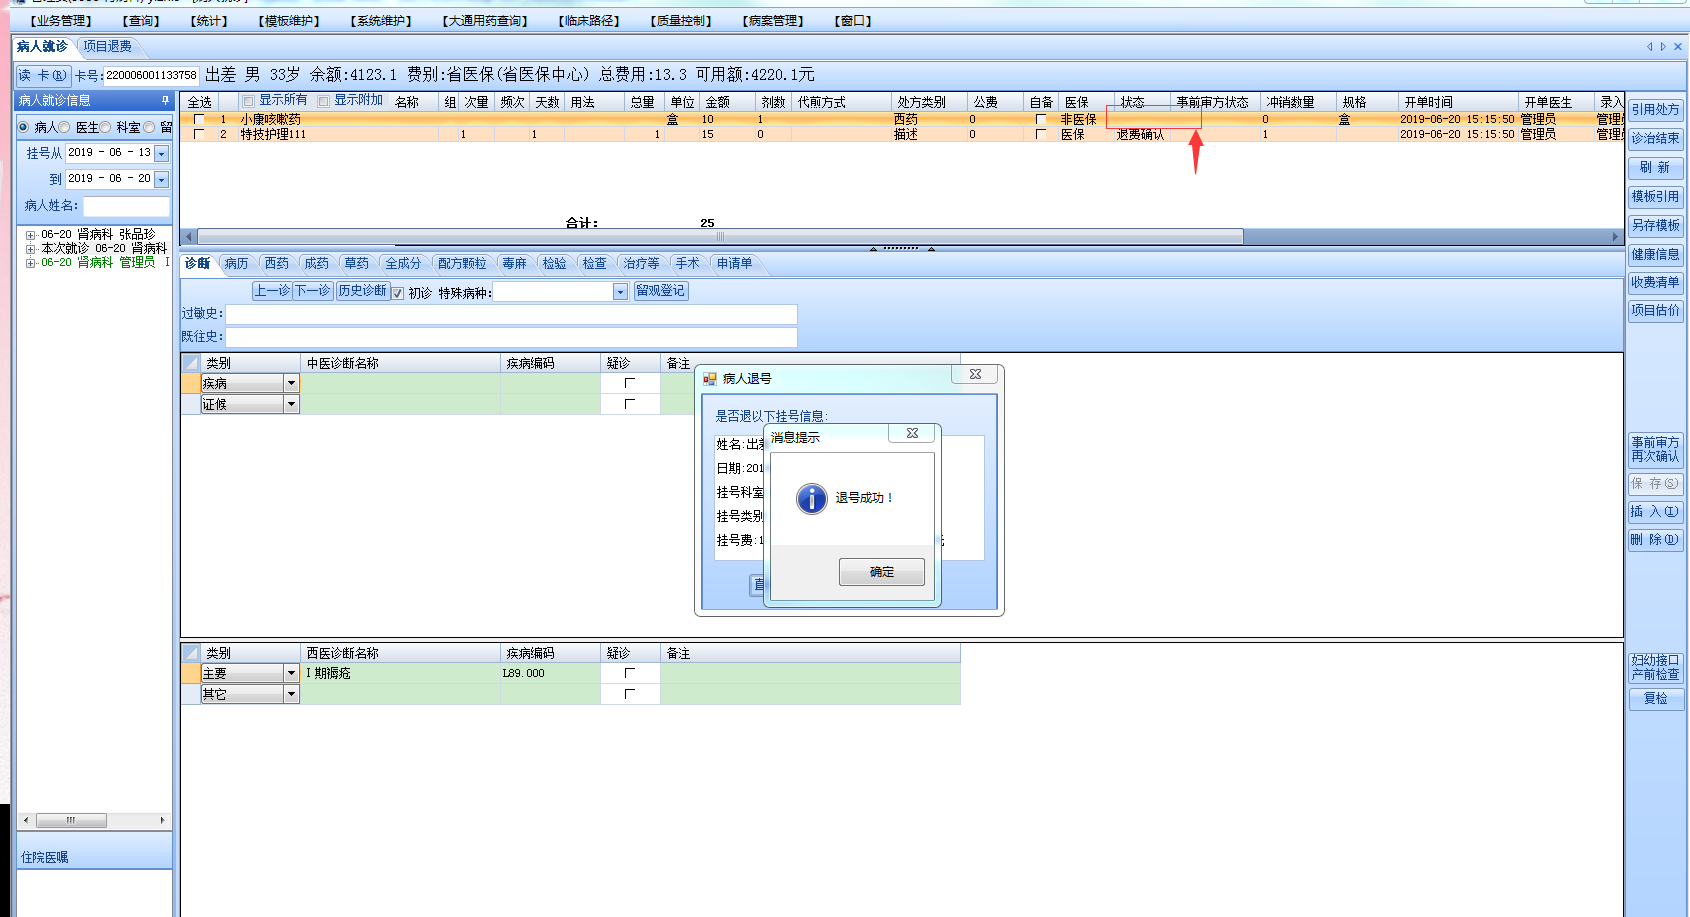Image resolution: width=1690 pixels, height=917 pixels.
Task: Check the row selector for 小康咳嗽药
Action: point(199,119)
